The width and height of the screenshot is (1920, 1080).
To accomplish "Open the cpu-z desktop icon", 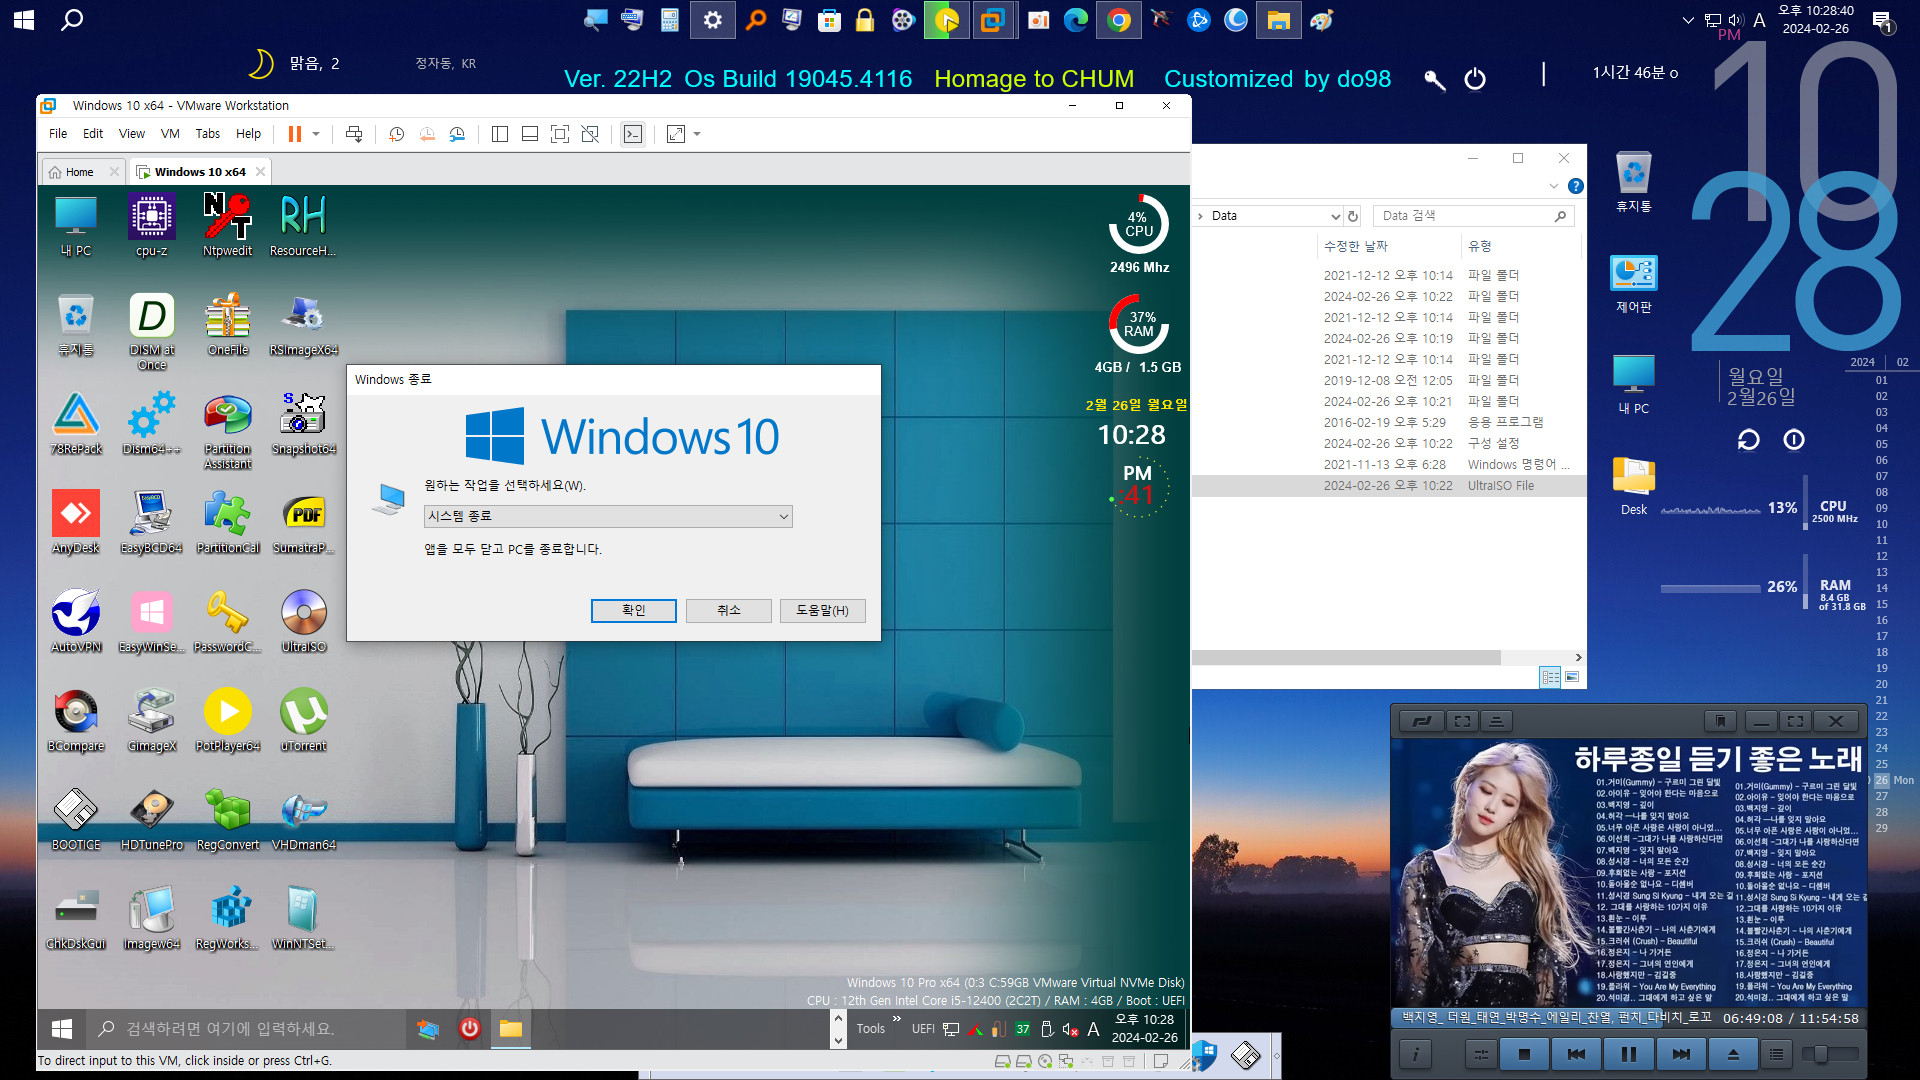I will coord(151,225).
